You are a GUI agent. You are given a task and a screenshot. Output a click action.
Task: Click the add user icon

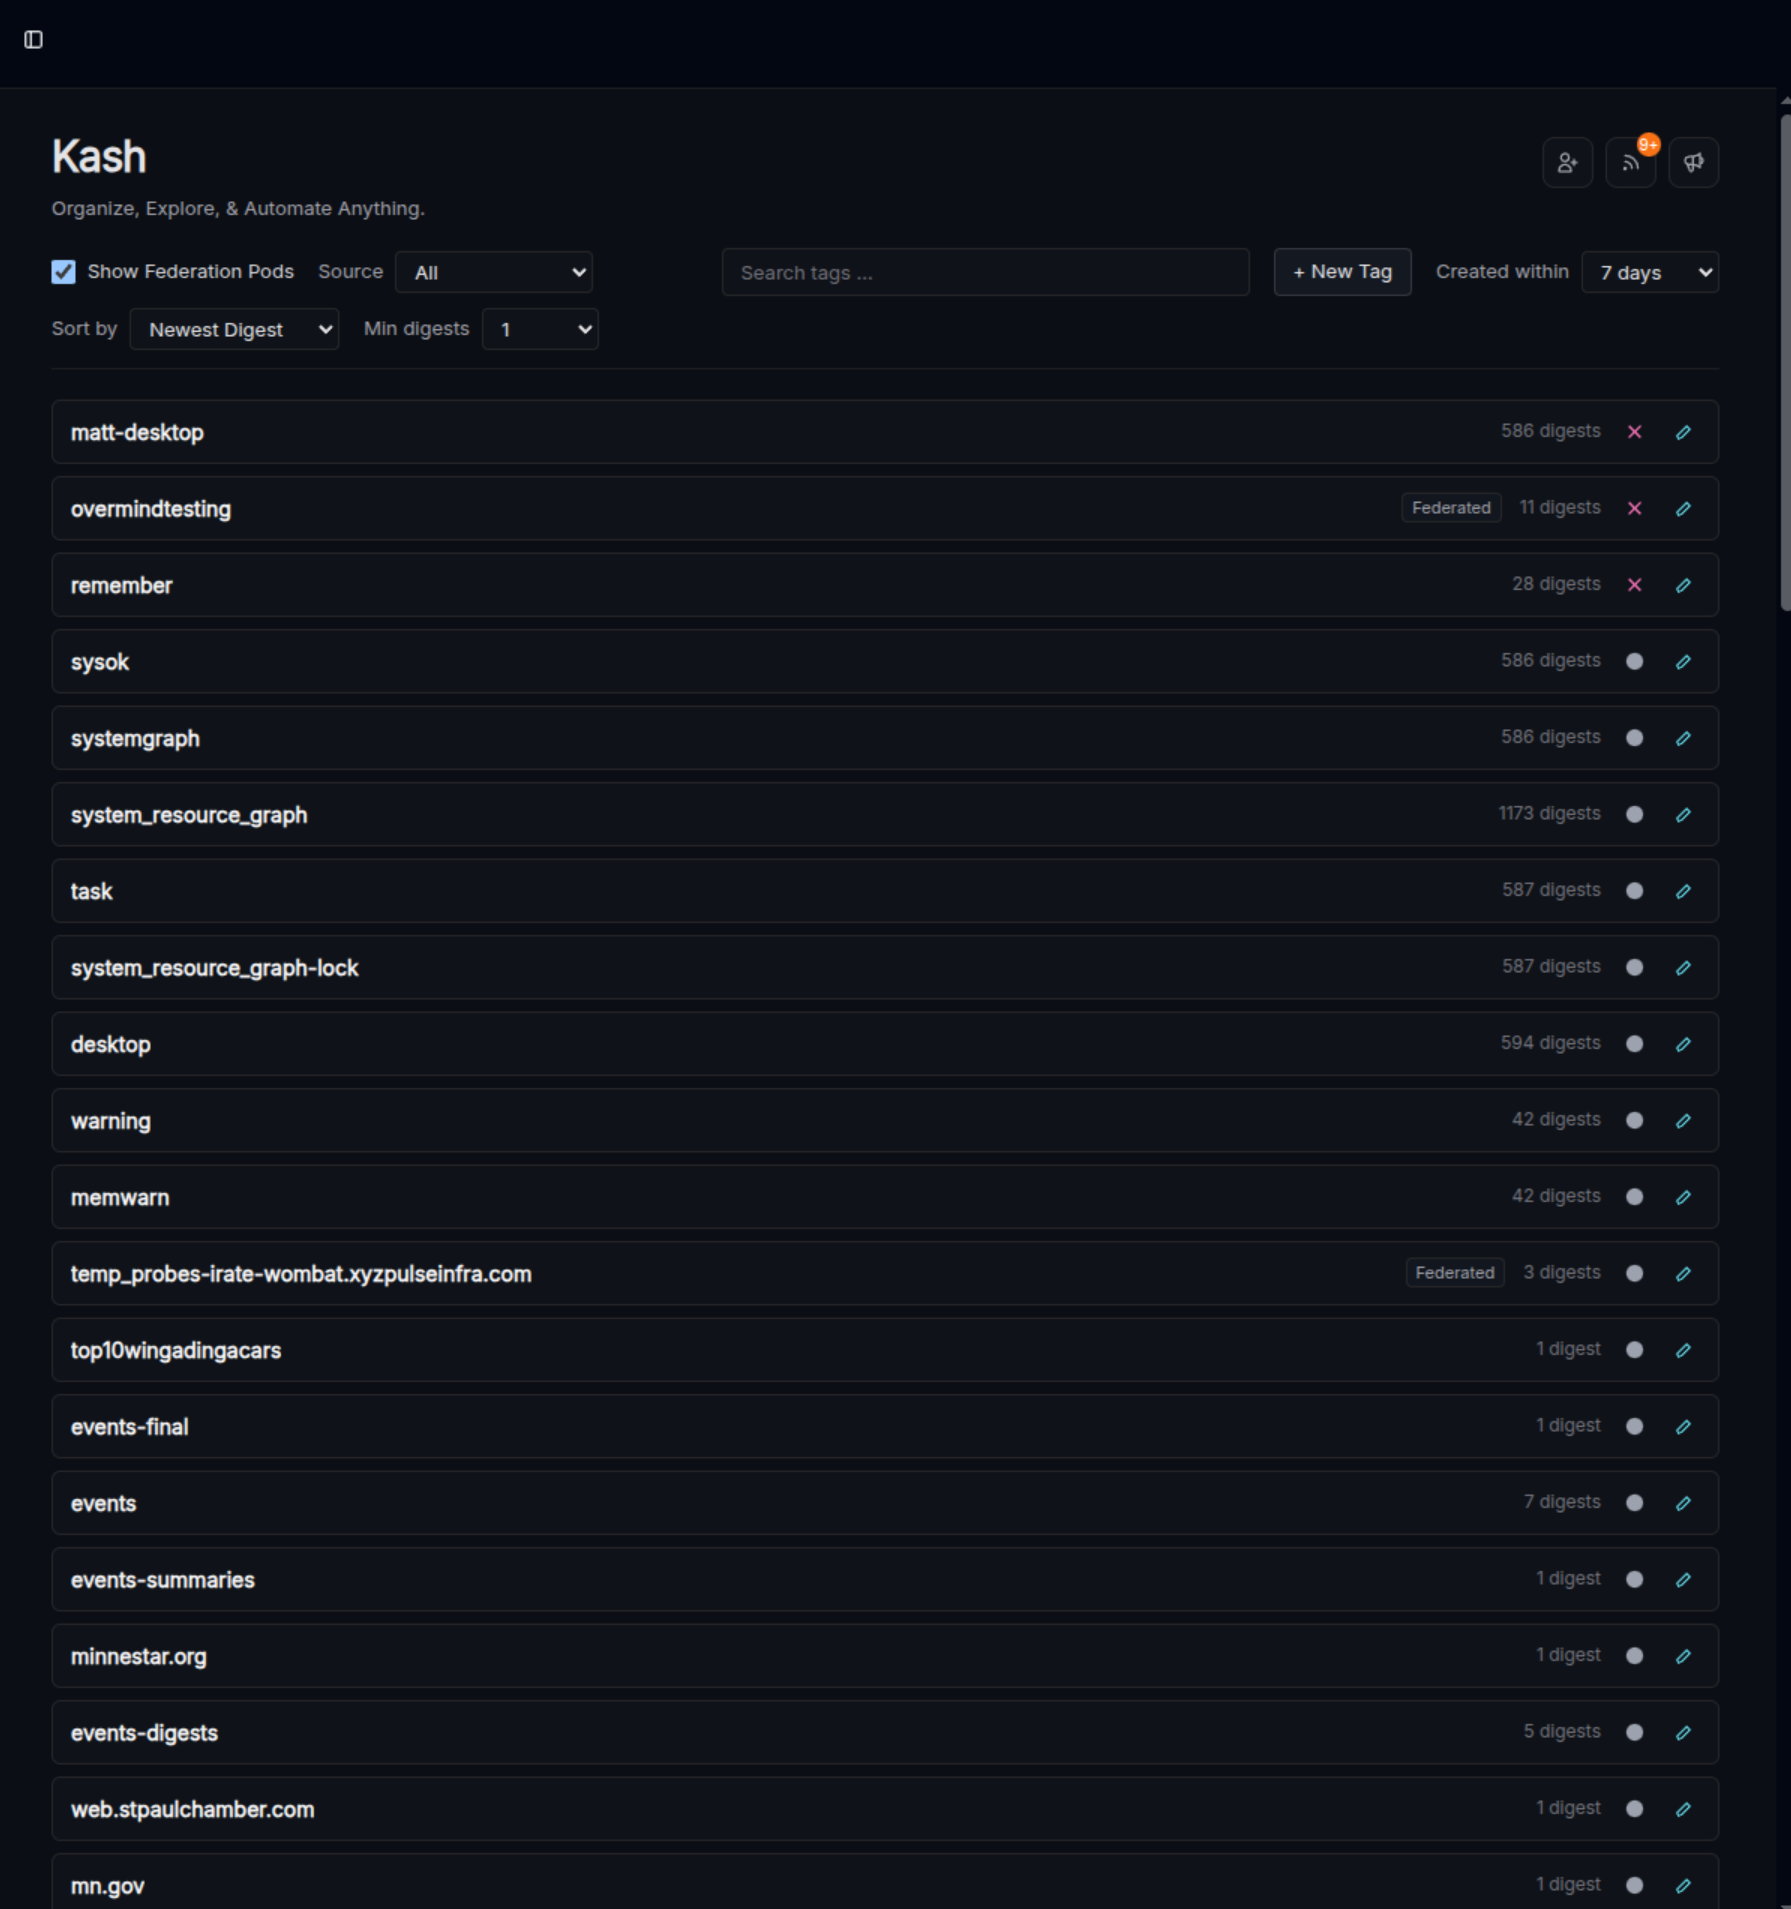(x=1567, y=163)
